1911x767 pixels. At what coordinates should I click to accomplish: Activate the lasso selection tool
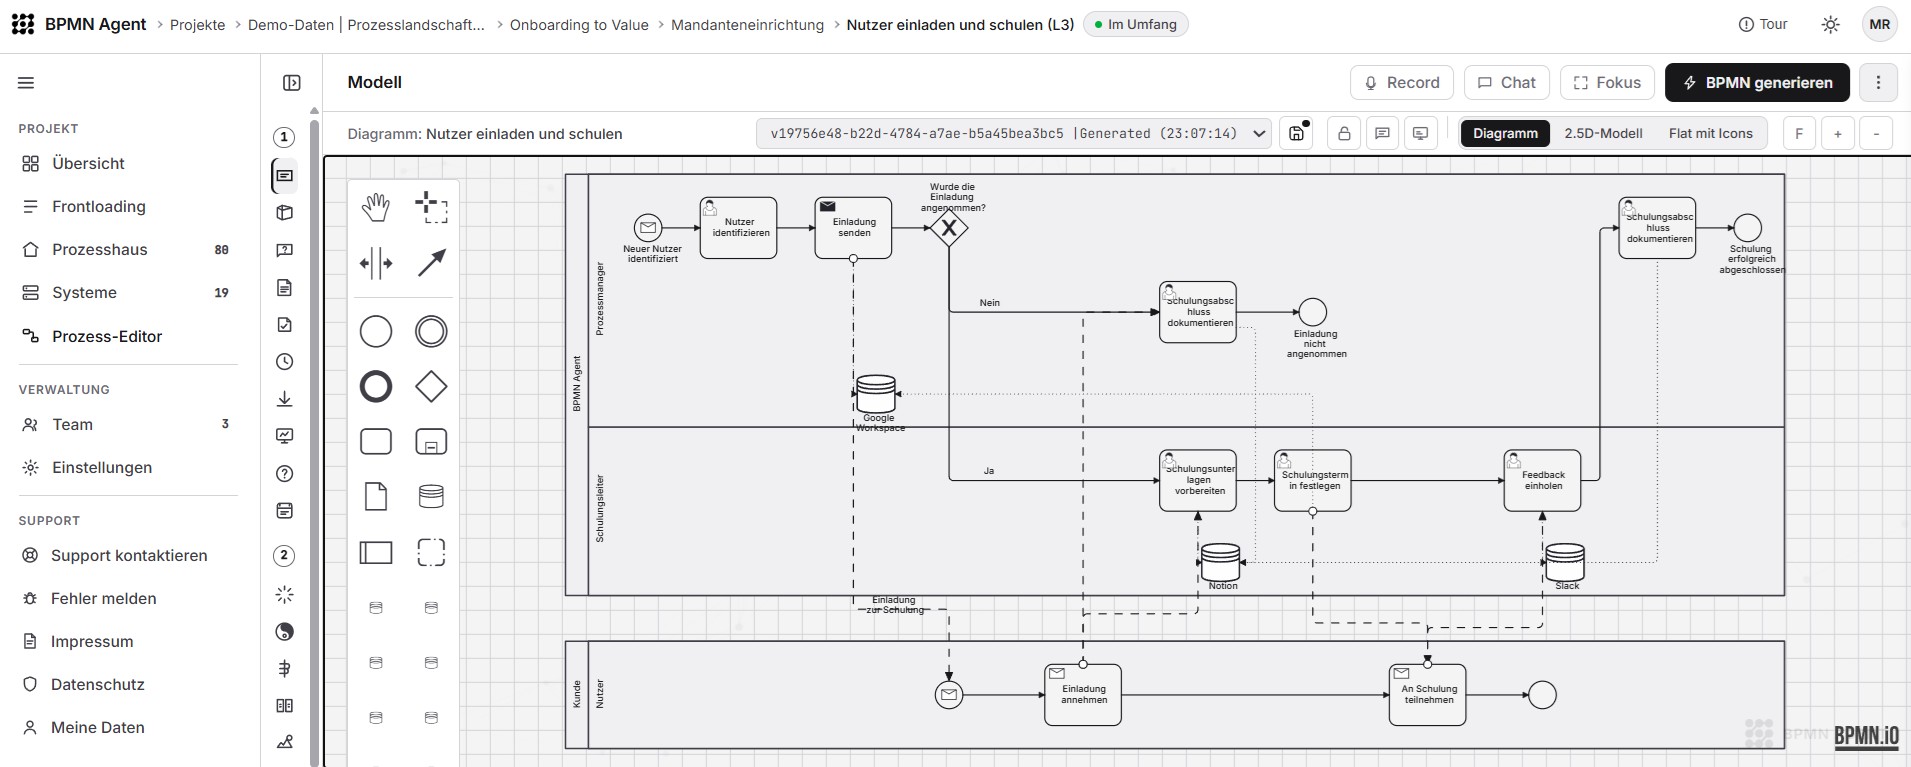coord(431,208)
